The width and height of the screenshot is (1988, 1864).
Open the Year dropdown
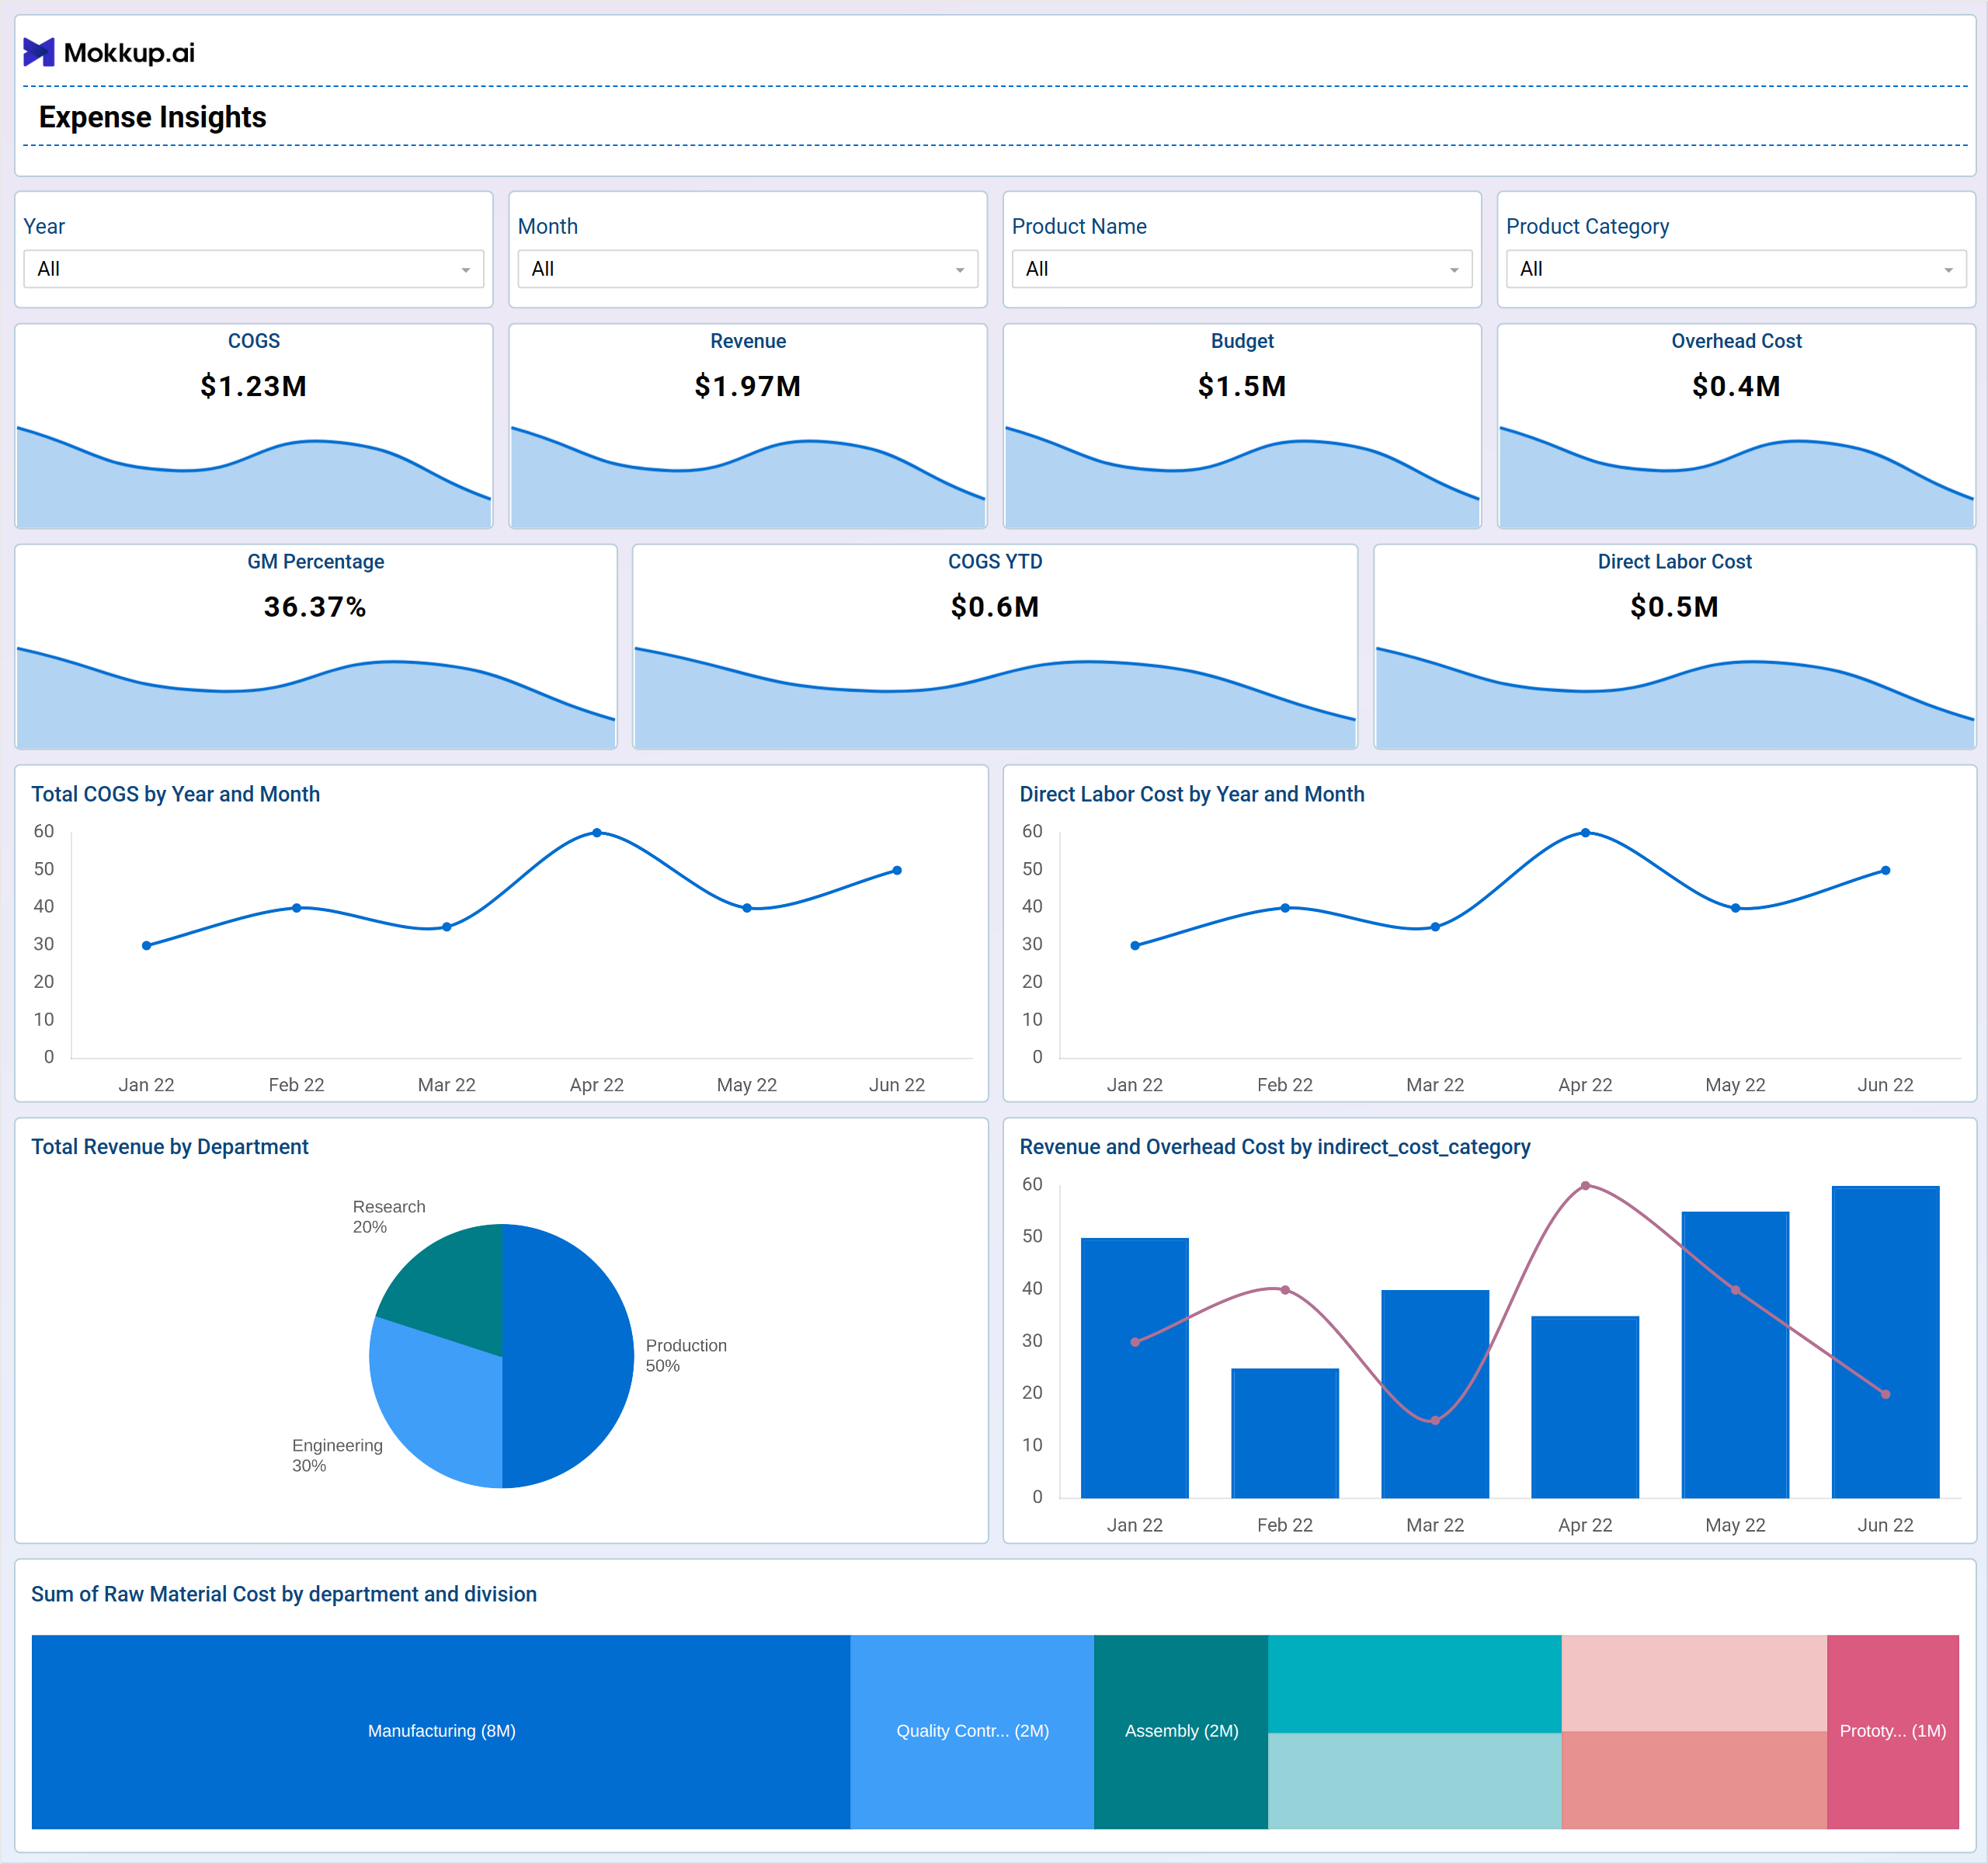tap(253, 269)
